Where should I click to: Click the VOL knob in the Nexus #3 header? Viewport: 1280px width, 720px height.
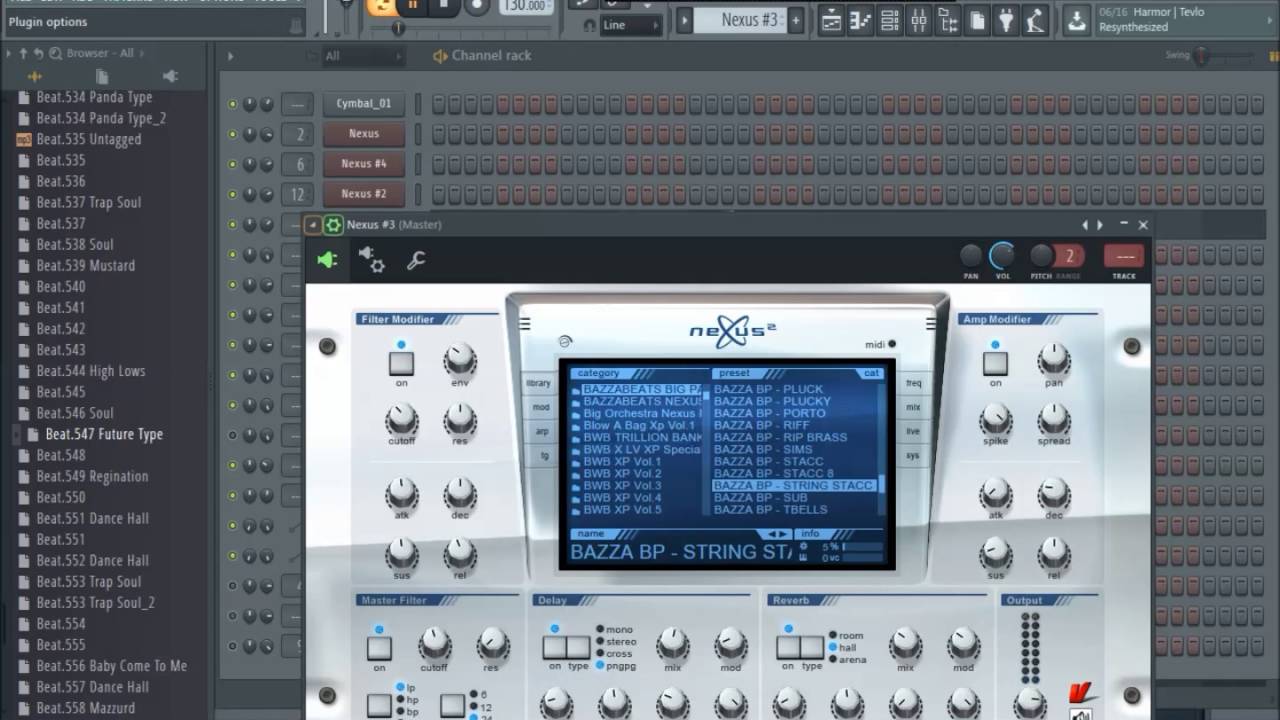click(1002, 257)
